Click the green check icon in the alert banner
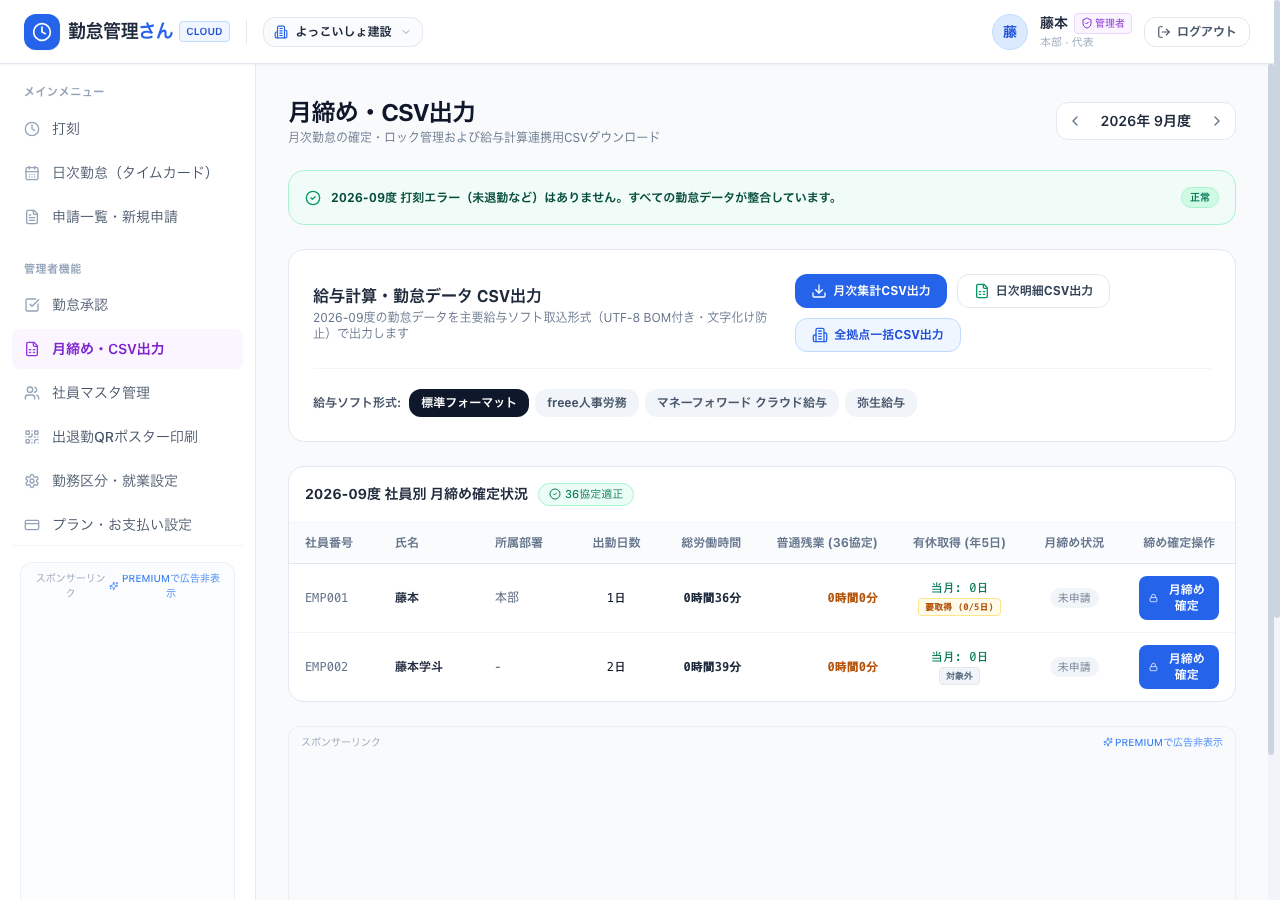 point(313,198)
